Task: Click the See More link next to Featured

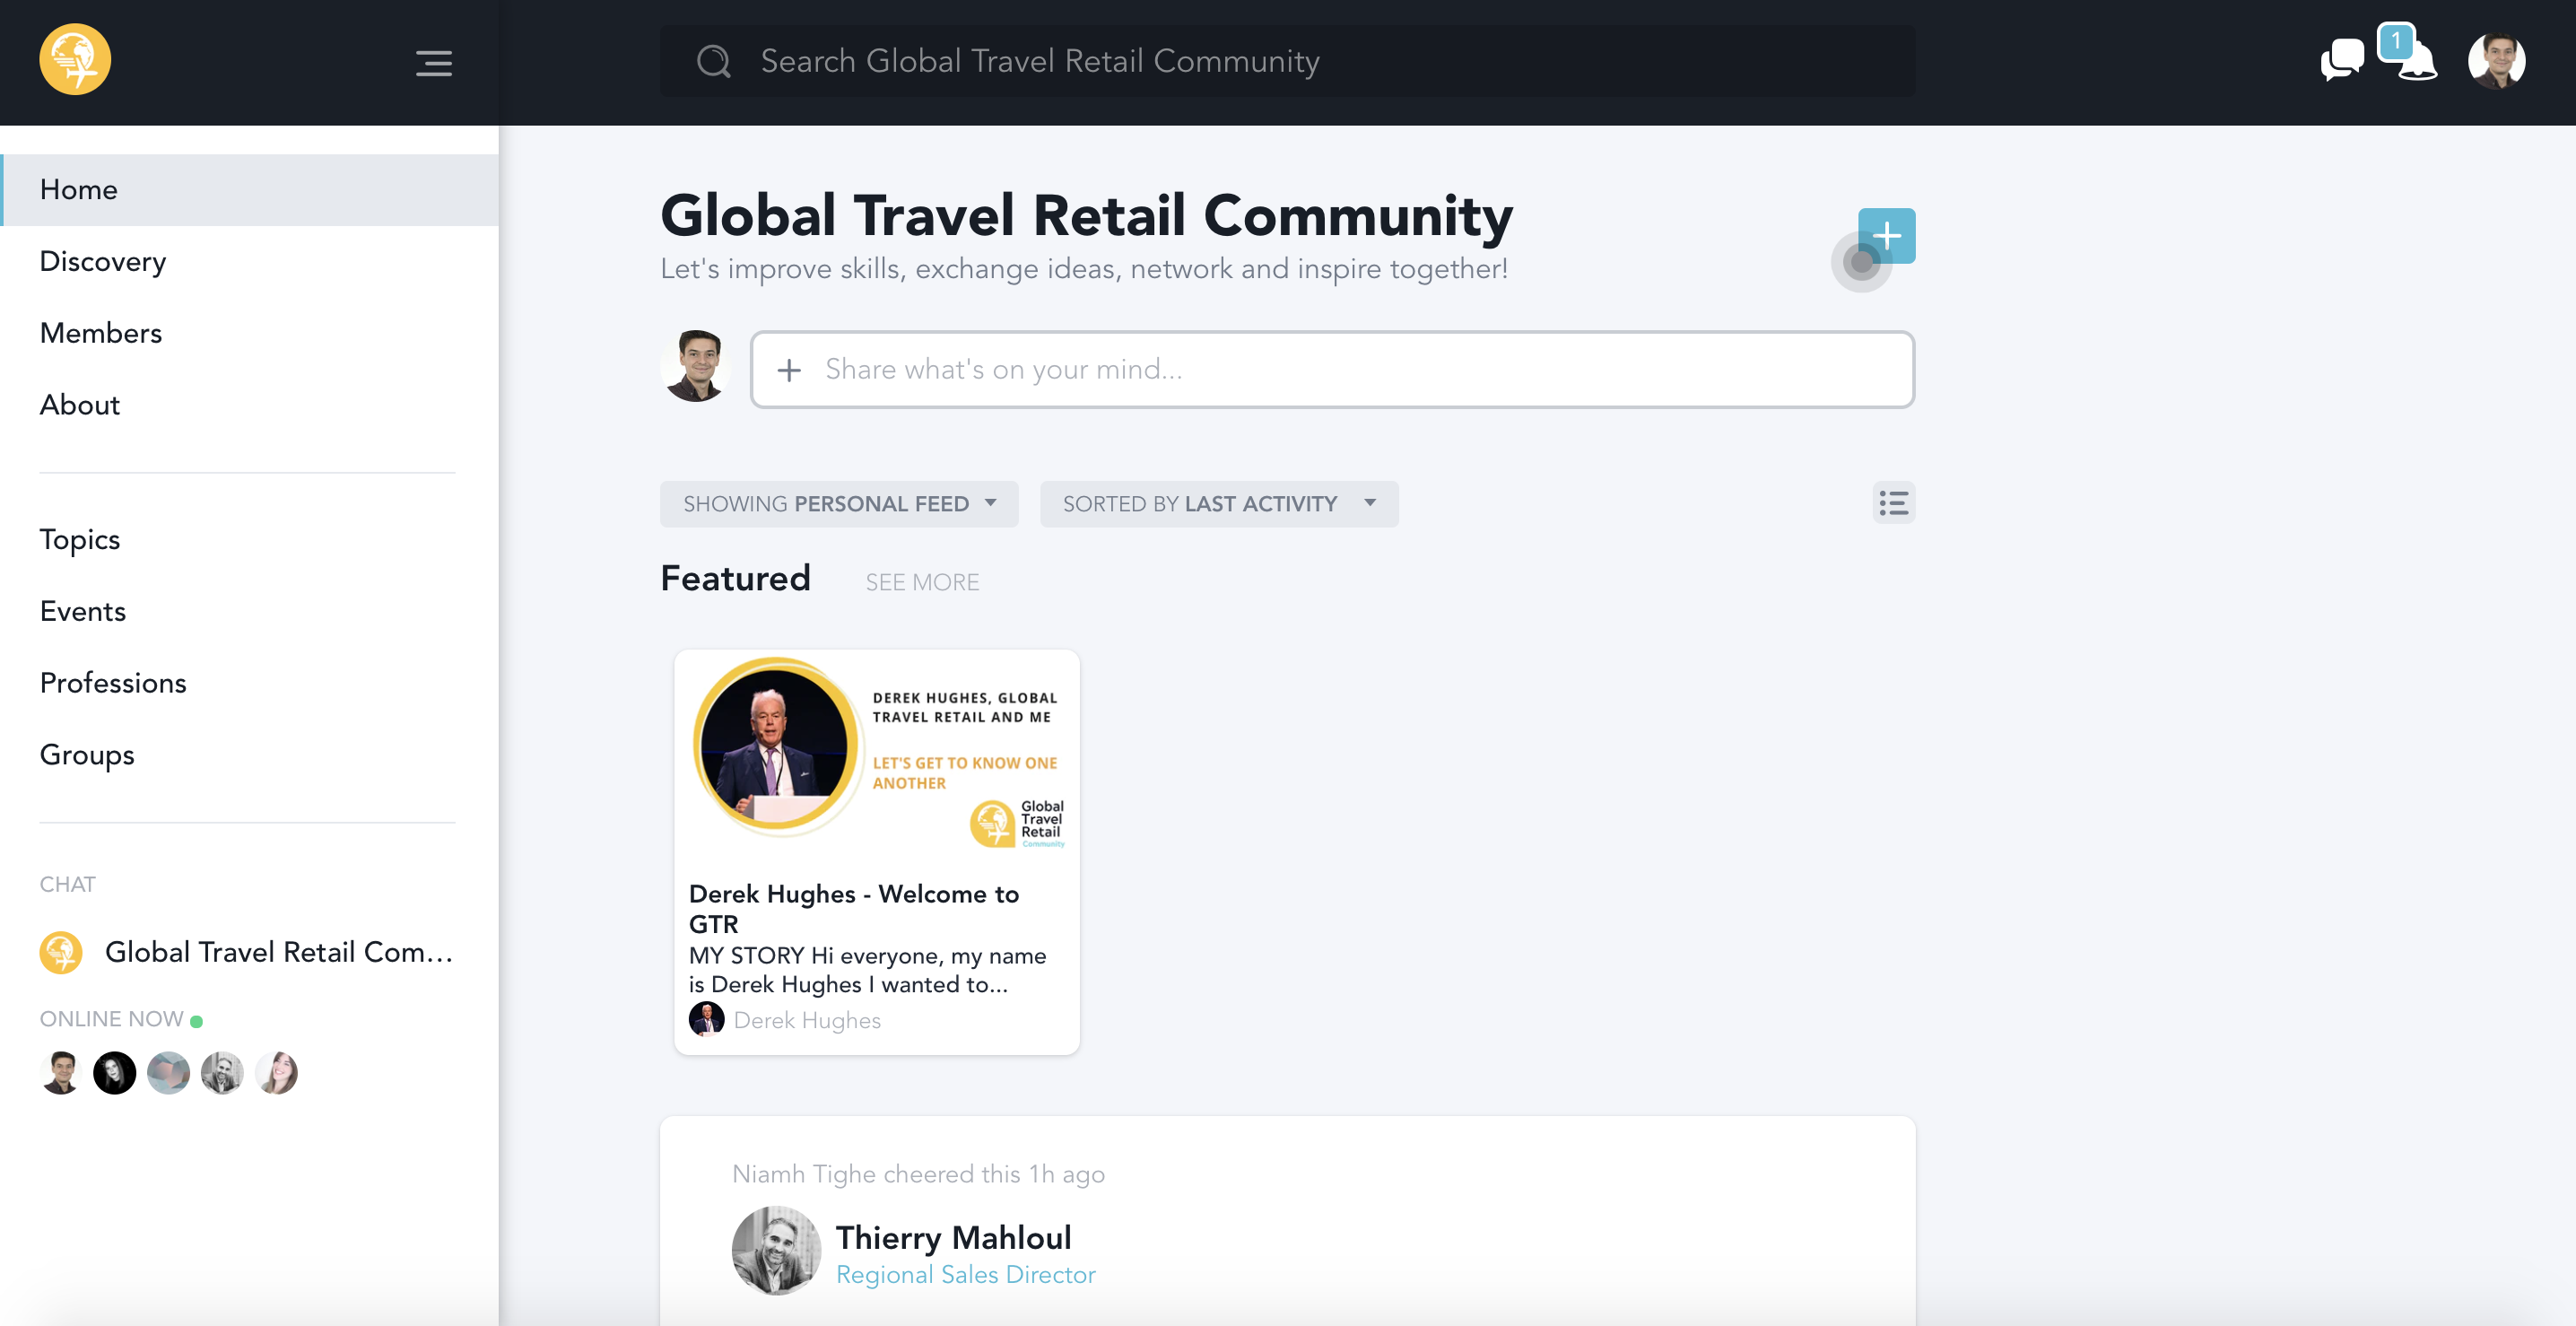Action: (x=922, y=582)
